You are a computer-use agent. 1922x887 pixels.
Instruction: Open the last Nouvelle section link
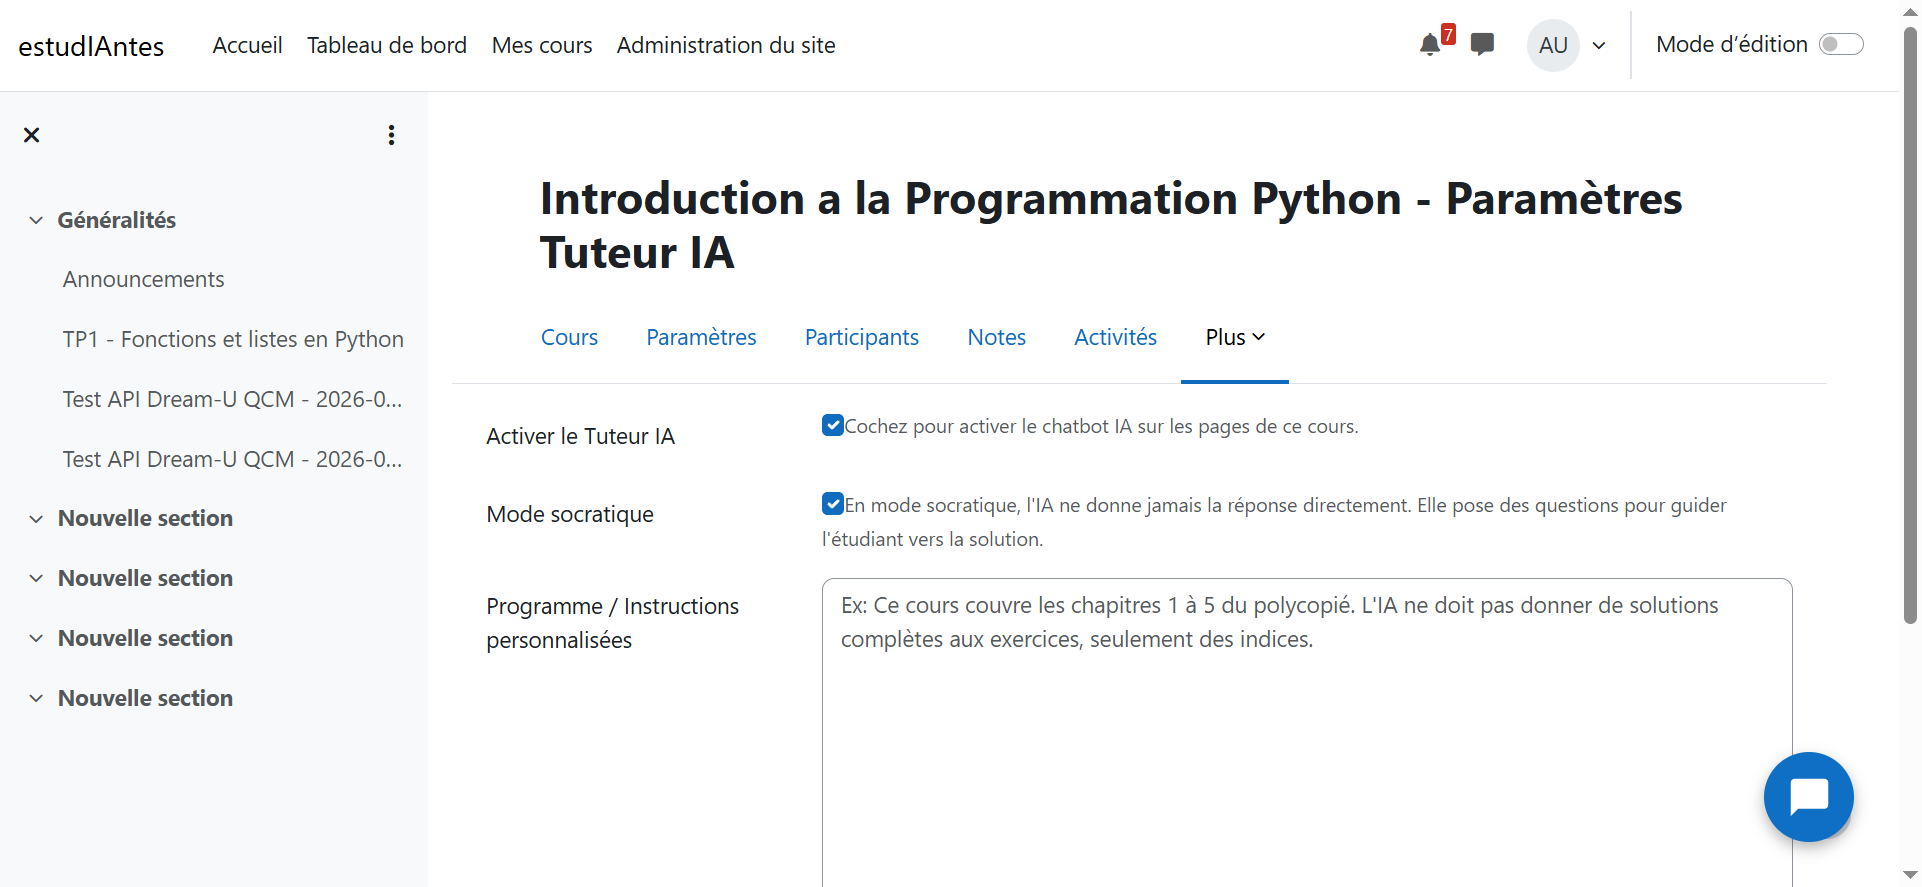(145, 699)
